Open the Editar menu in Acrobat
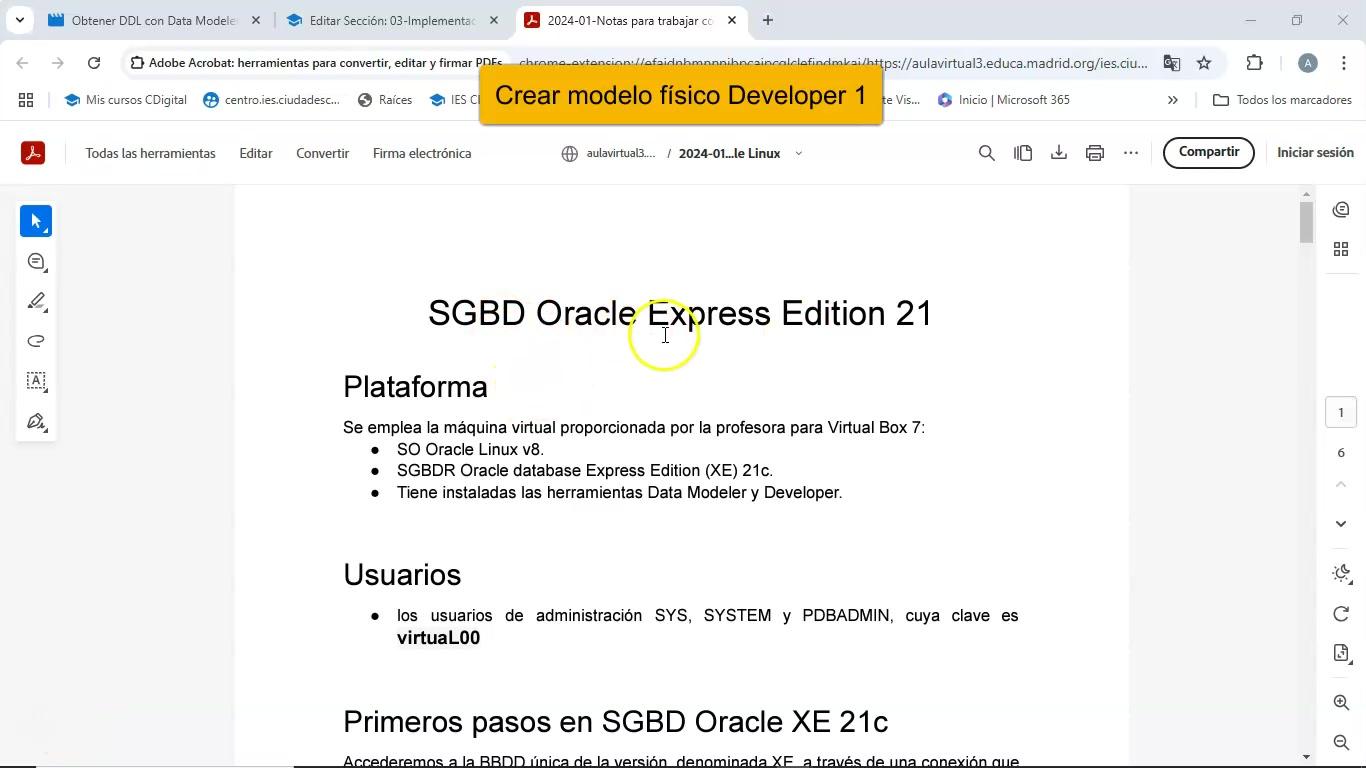Image resolution: width=1366 pixels, height=768 pixels. coord(256,153)
